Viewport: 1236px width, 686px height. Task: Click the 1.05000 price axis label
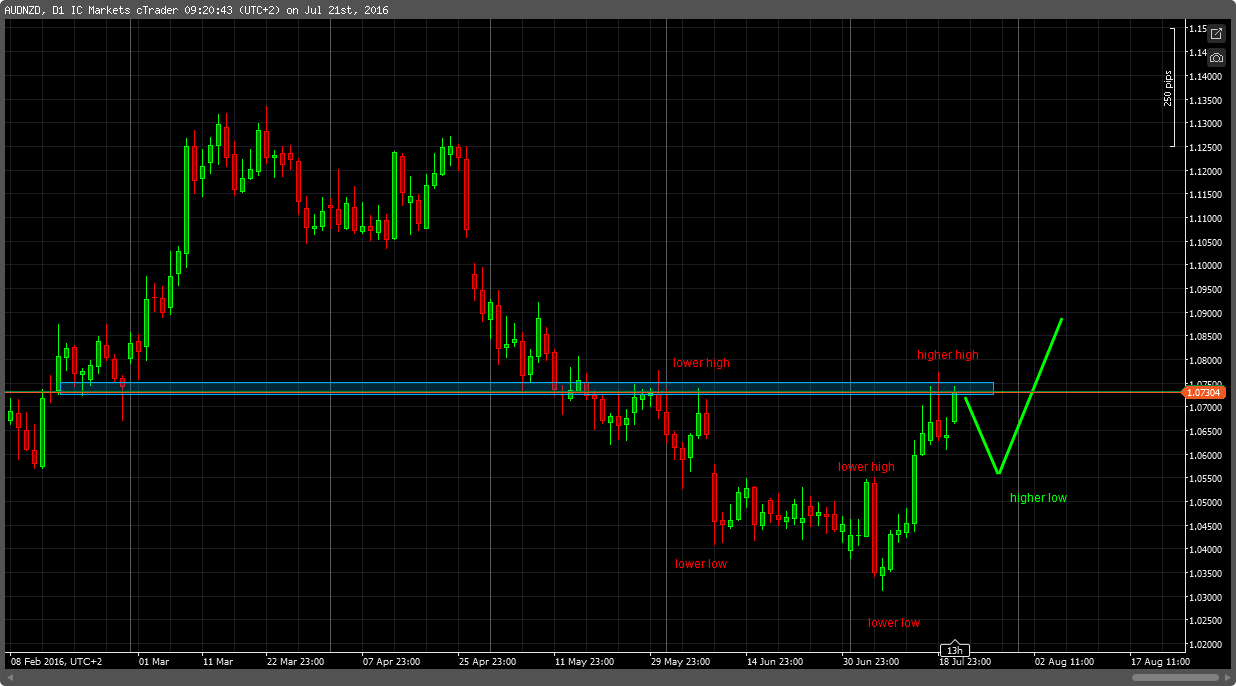coord(1207,503)
